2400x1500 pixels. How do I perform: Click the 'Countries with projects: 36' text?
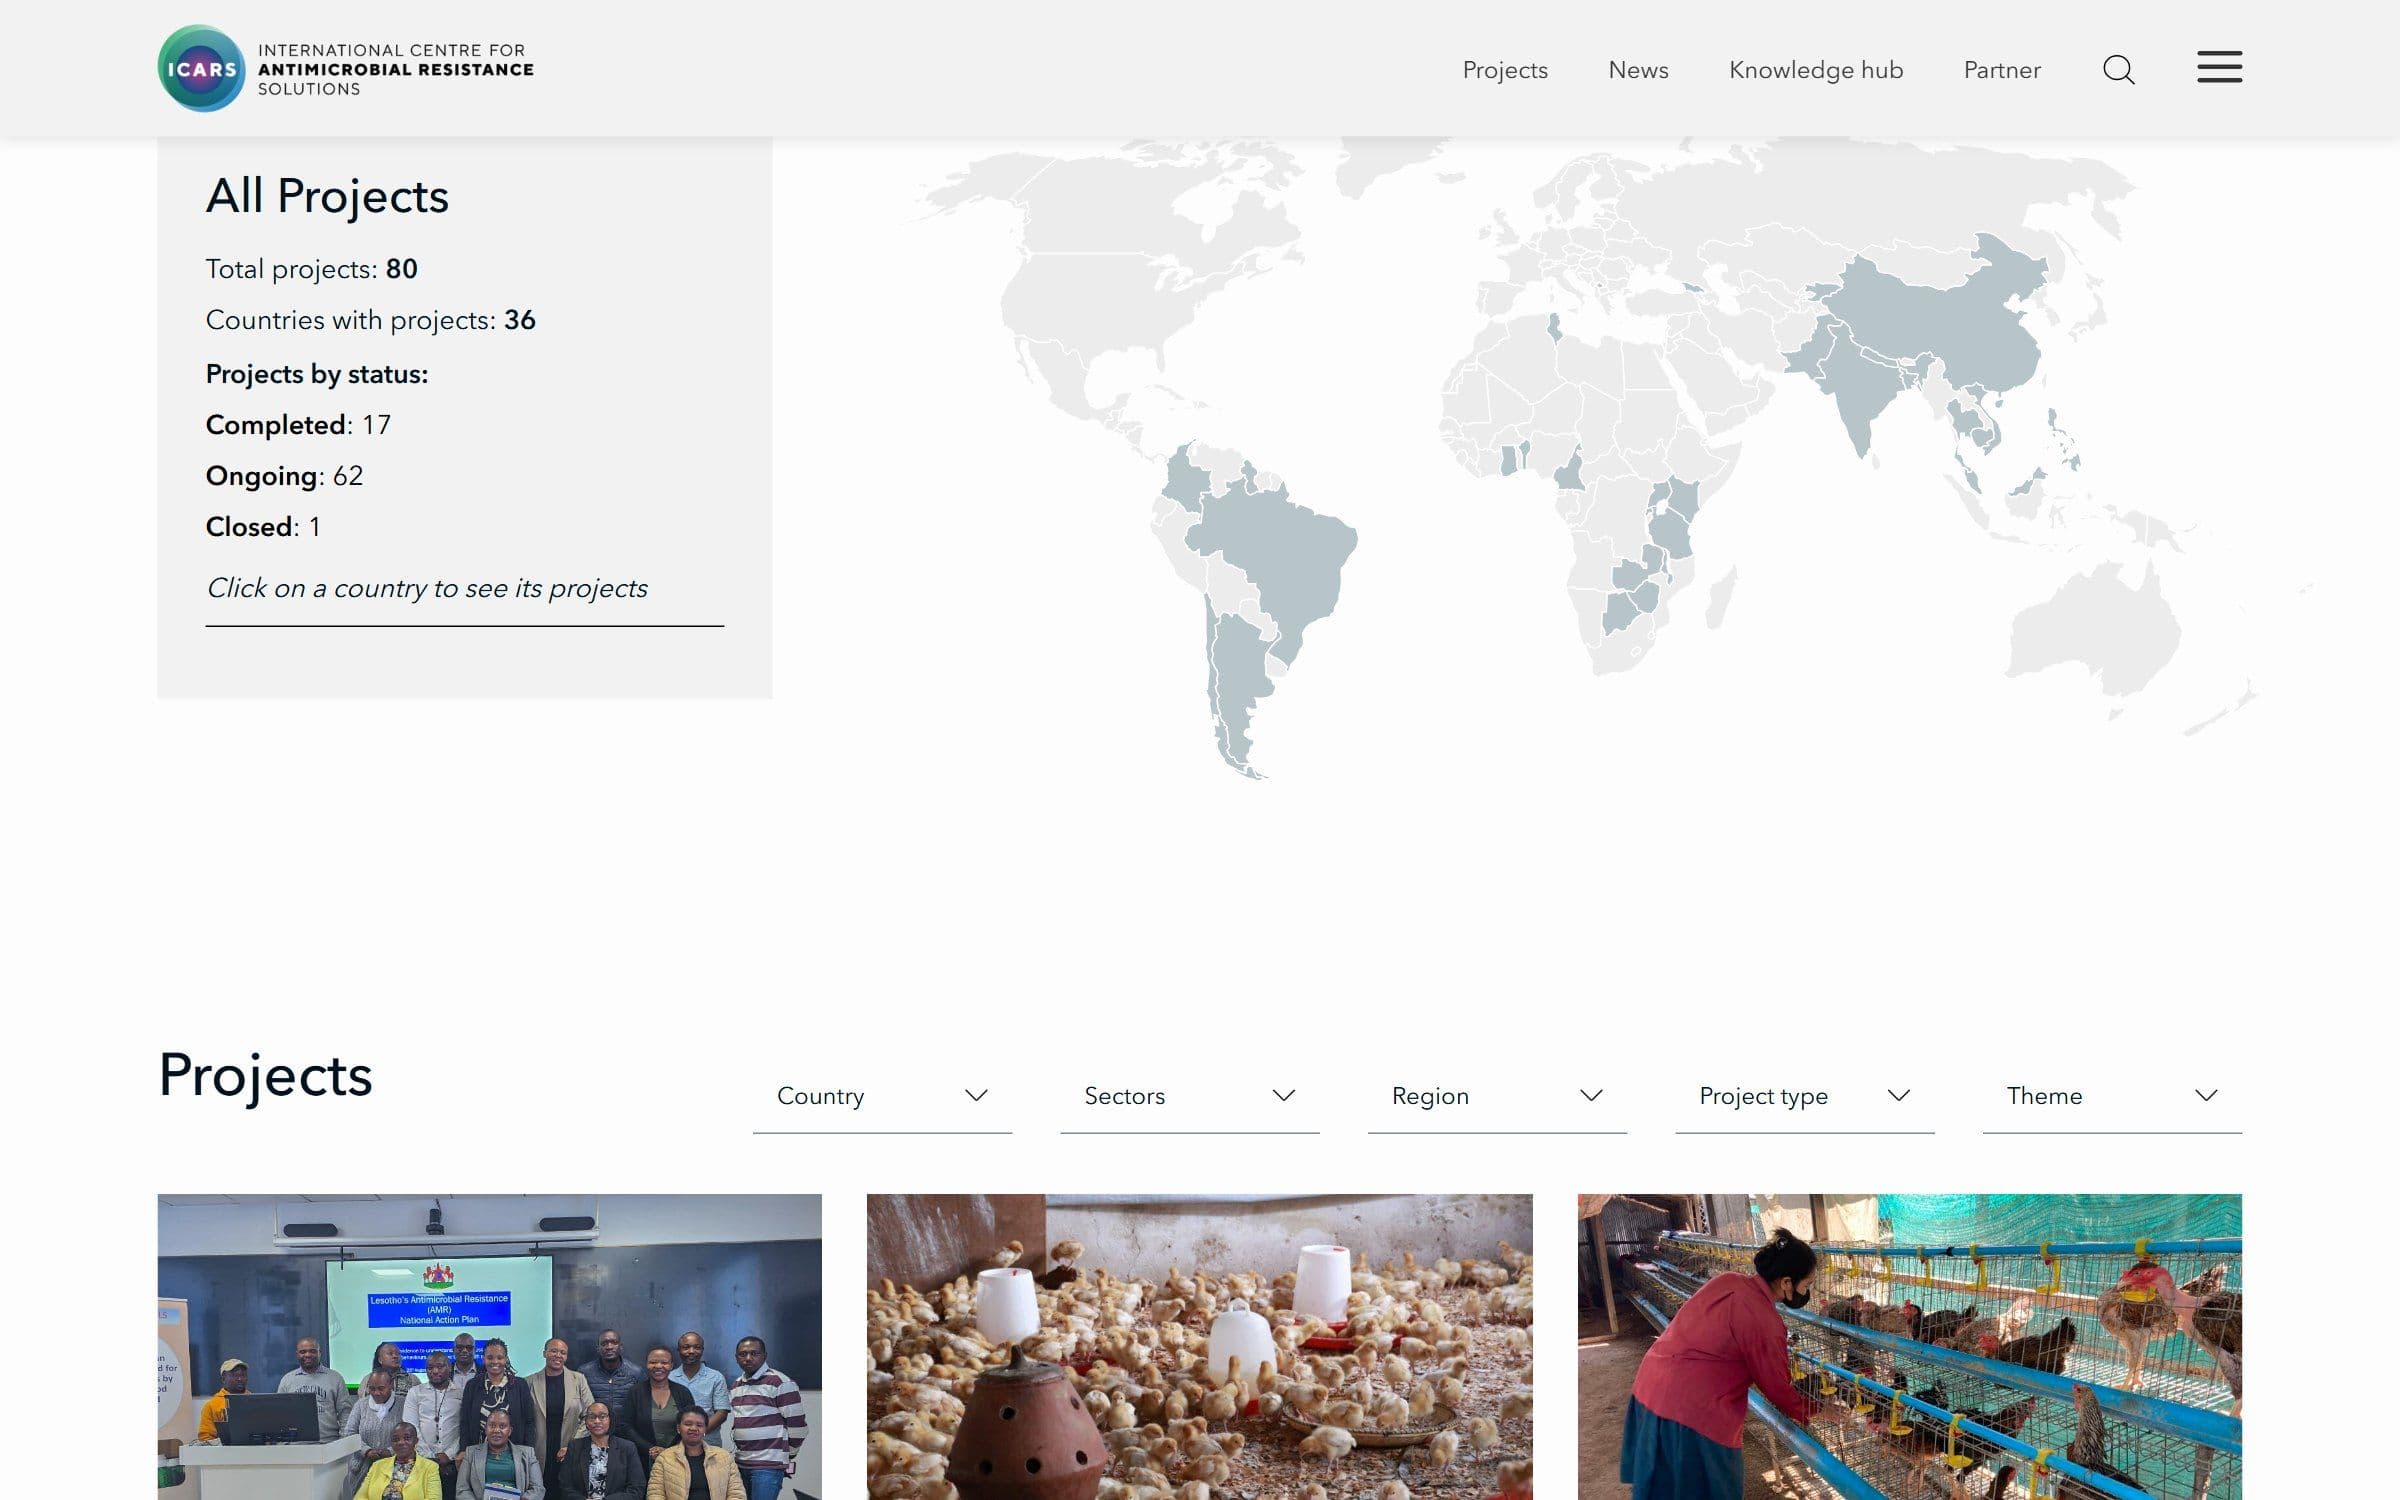[370, 320]
